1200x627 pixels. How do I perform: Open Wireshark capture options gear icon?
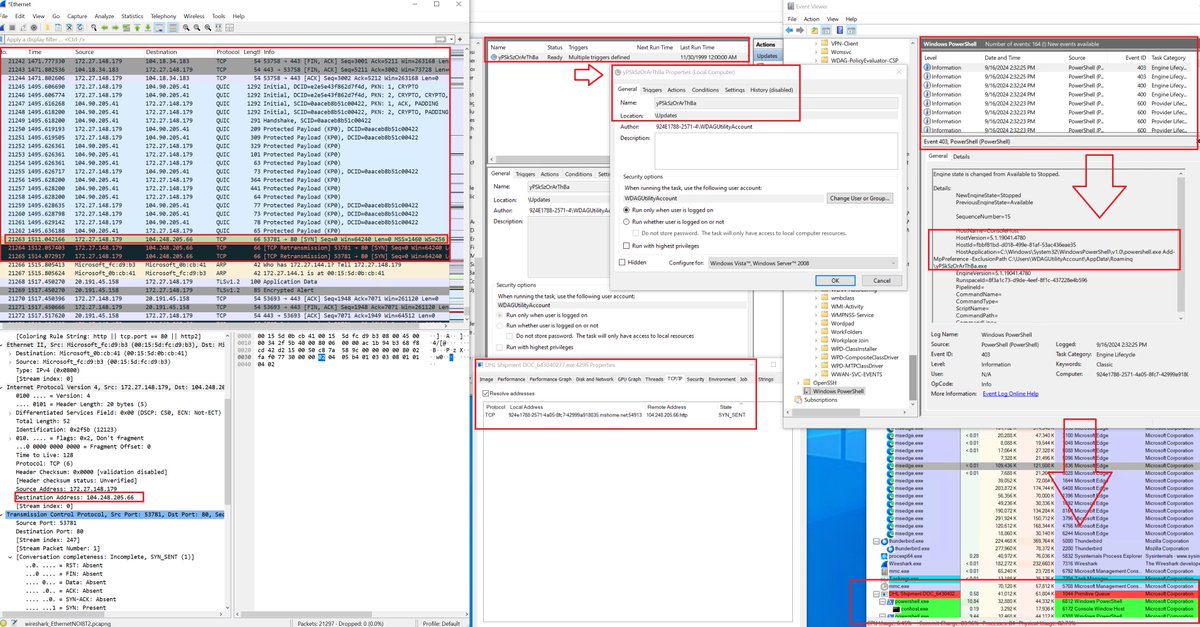point(34,28)
